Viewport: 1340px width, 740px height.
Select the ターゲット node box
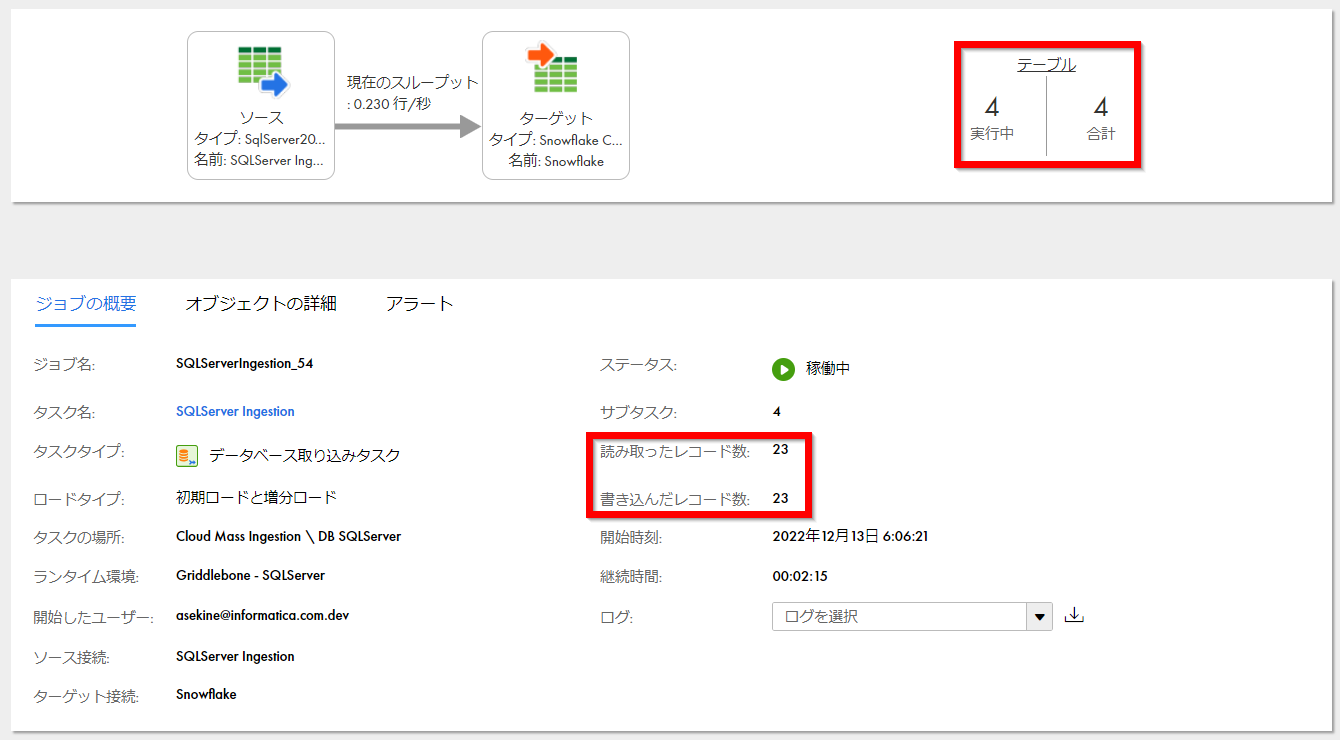pyautogui.click(x=556, y=105)
